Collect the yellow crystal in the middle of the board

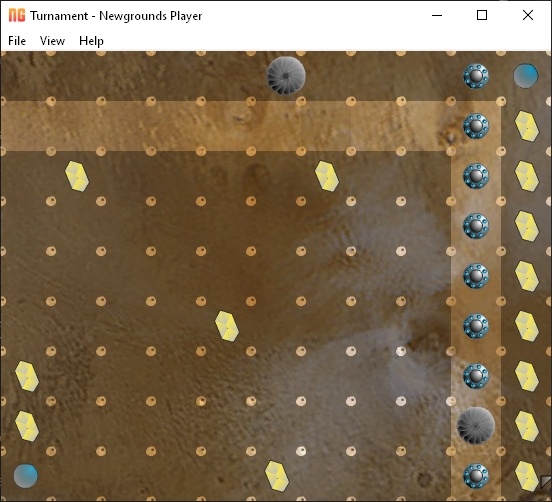coord(227,326)
